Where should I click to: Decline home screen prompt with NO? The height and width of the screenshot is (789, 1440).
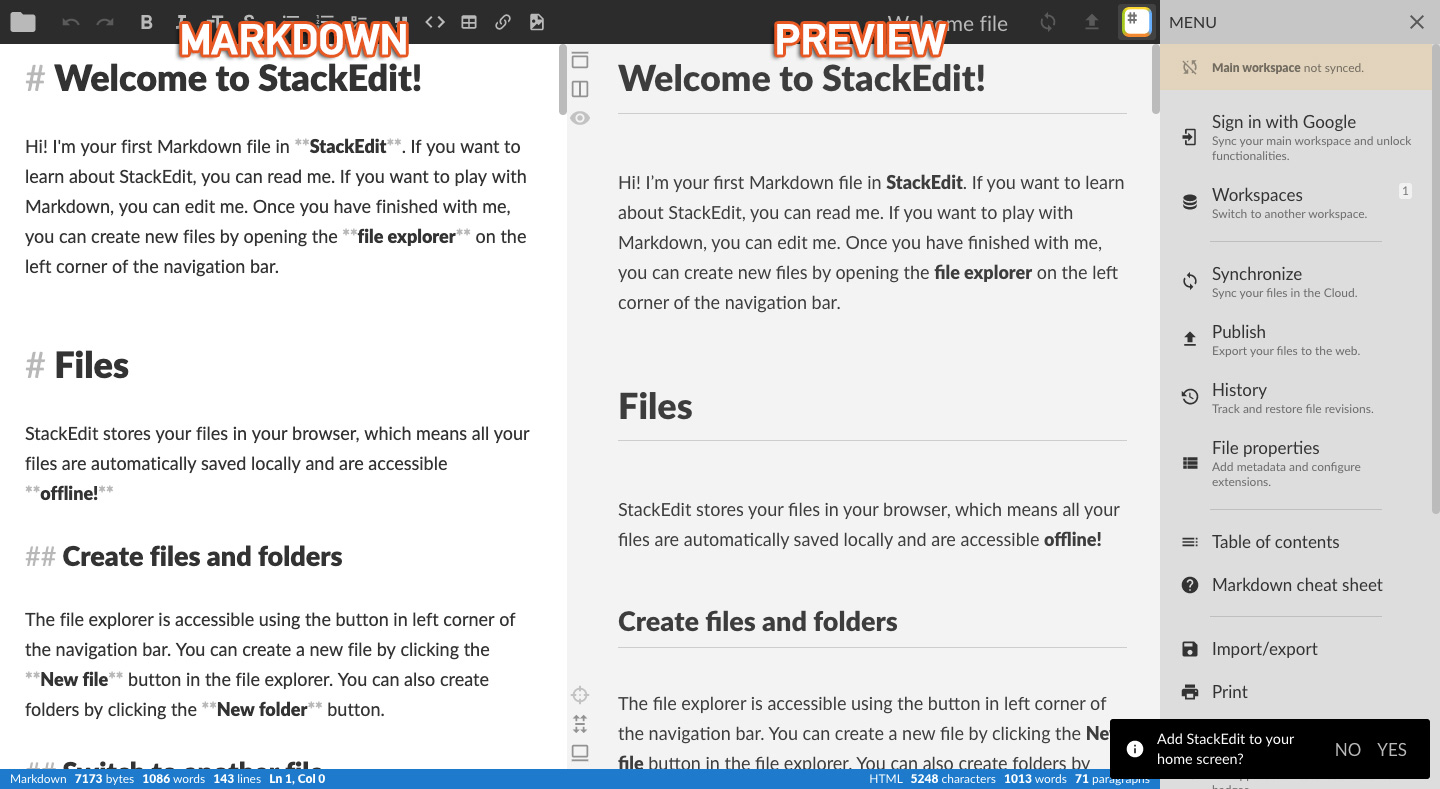pos(1347,750)
